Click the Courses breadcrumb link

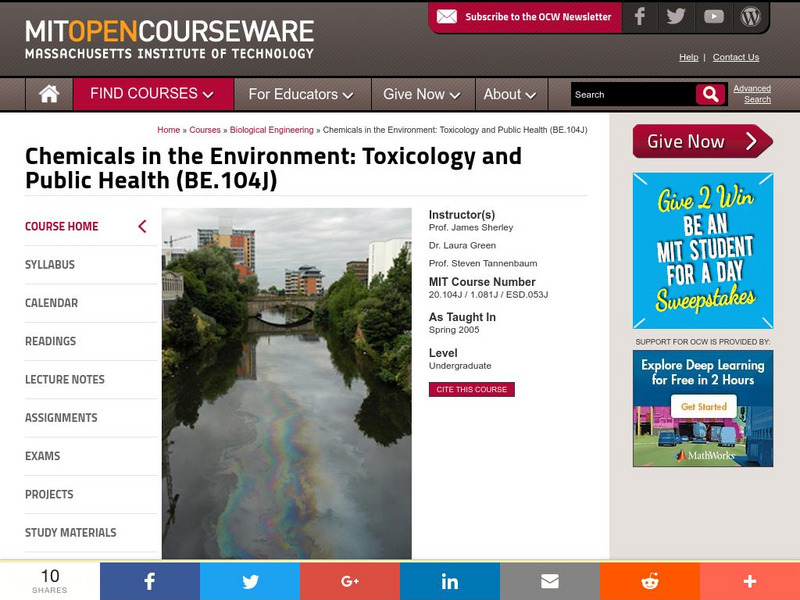point(205,130)
